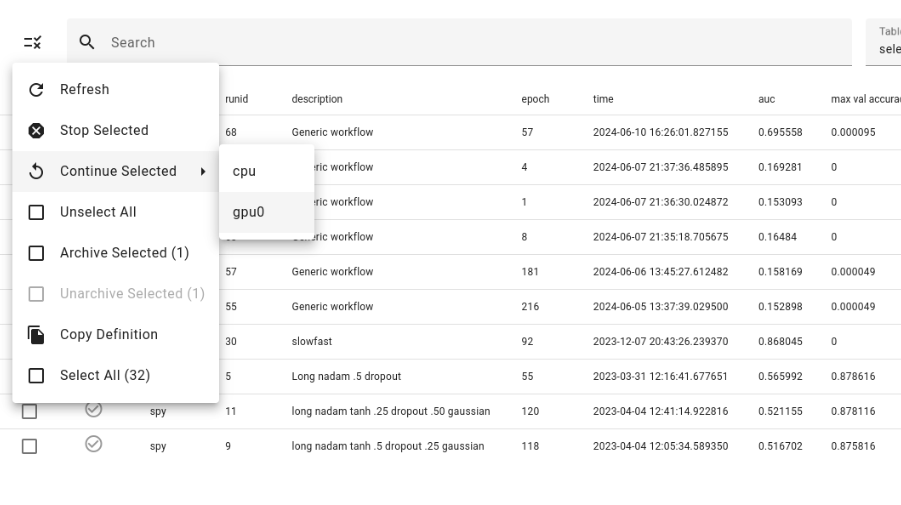
Task: Click the Refresh circular arrow icon
Action: click(x=36, y=90)
